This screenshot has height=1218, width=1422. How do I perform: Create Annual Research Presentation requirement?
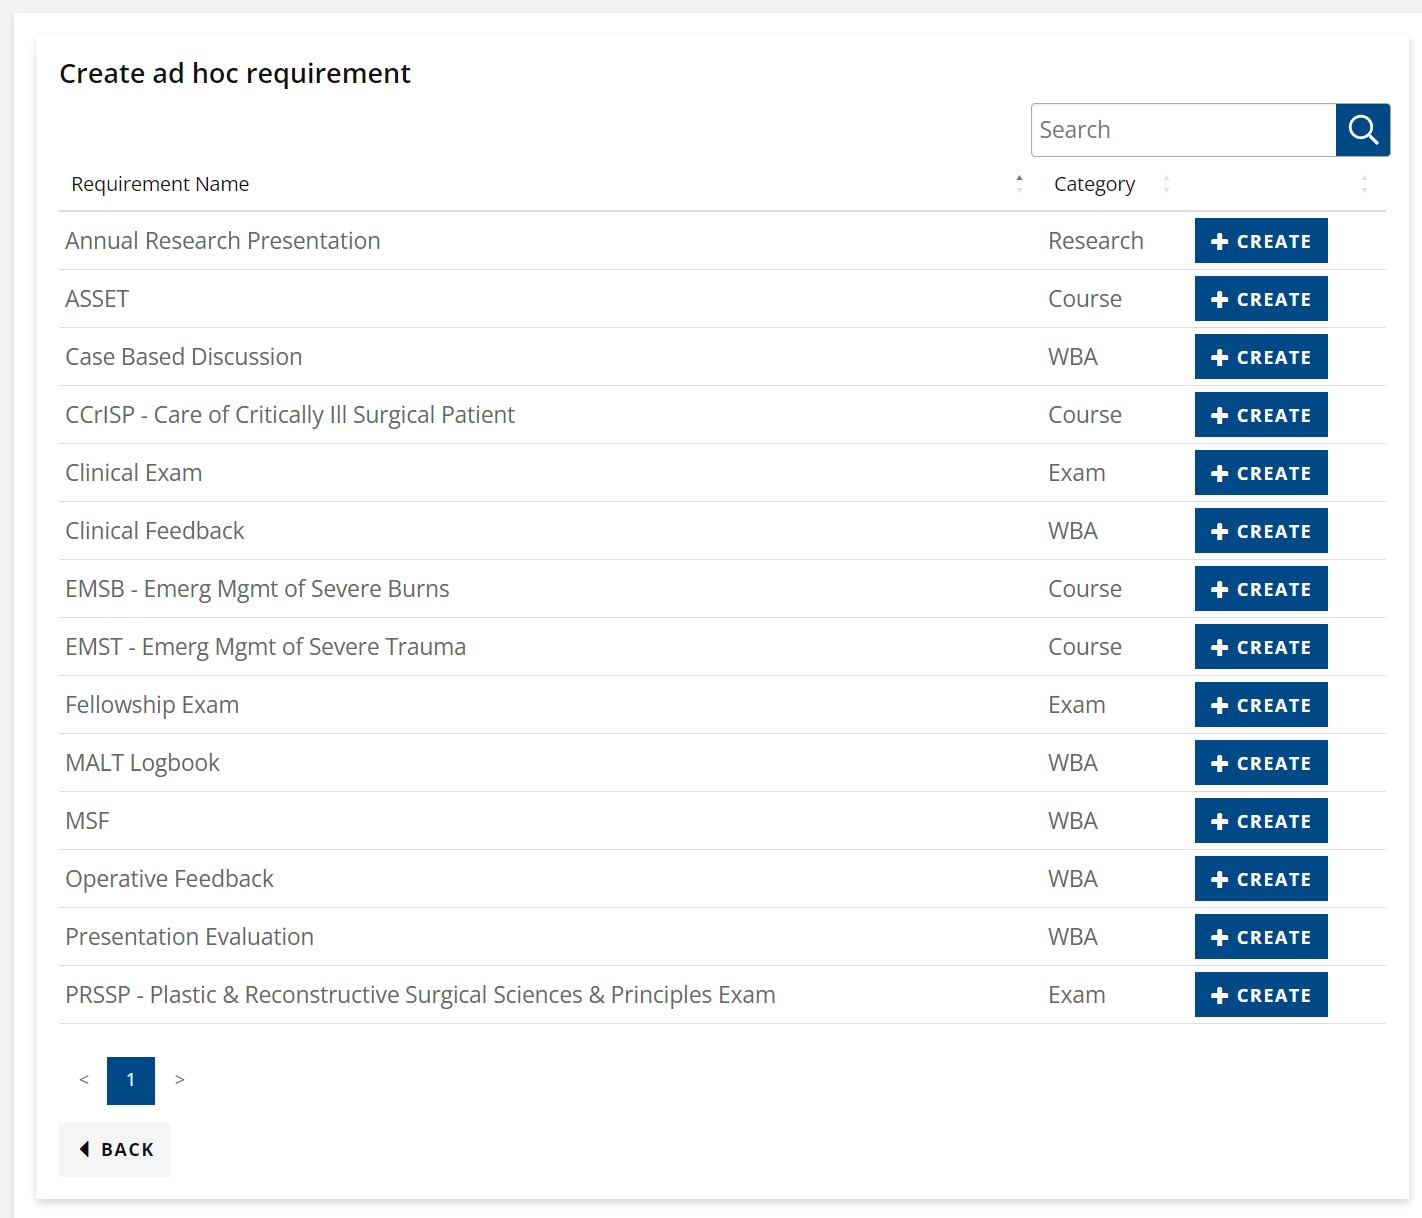click(1260, 241)
